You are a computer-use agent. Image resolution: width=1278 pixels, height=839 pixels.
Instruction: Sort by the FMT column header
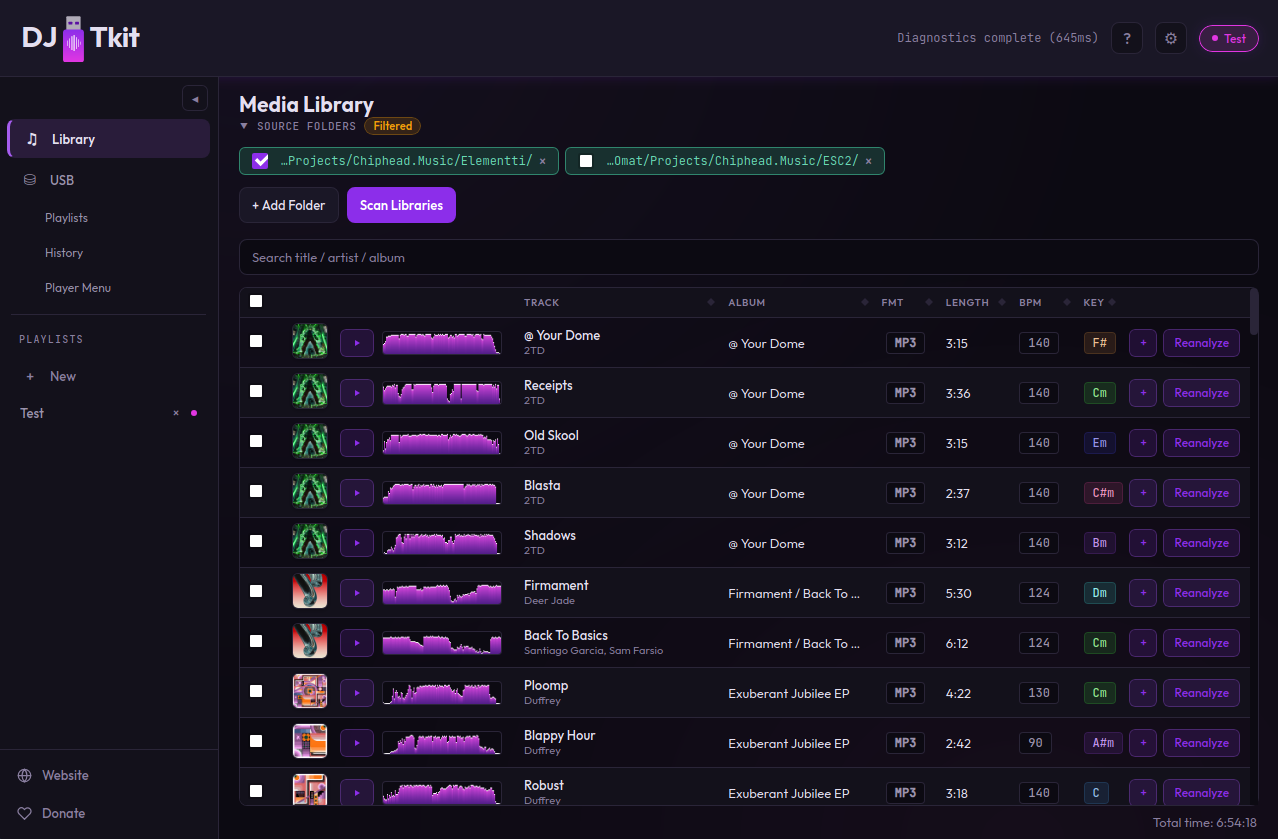[x=892, y=302]
